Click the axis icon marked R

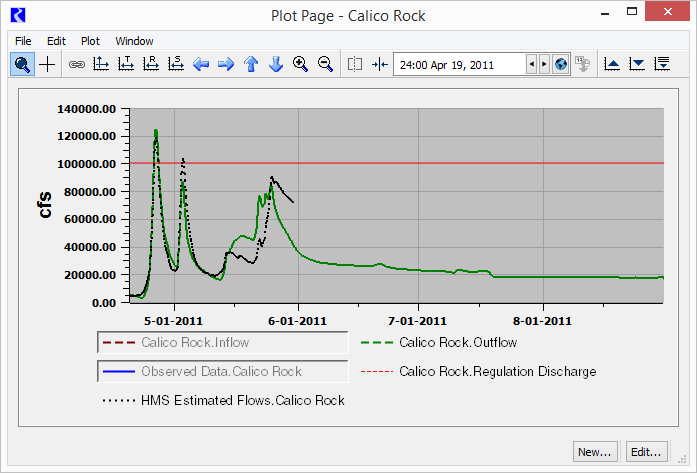point(151,64)
